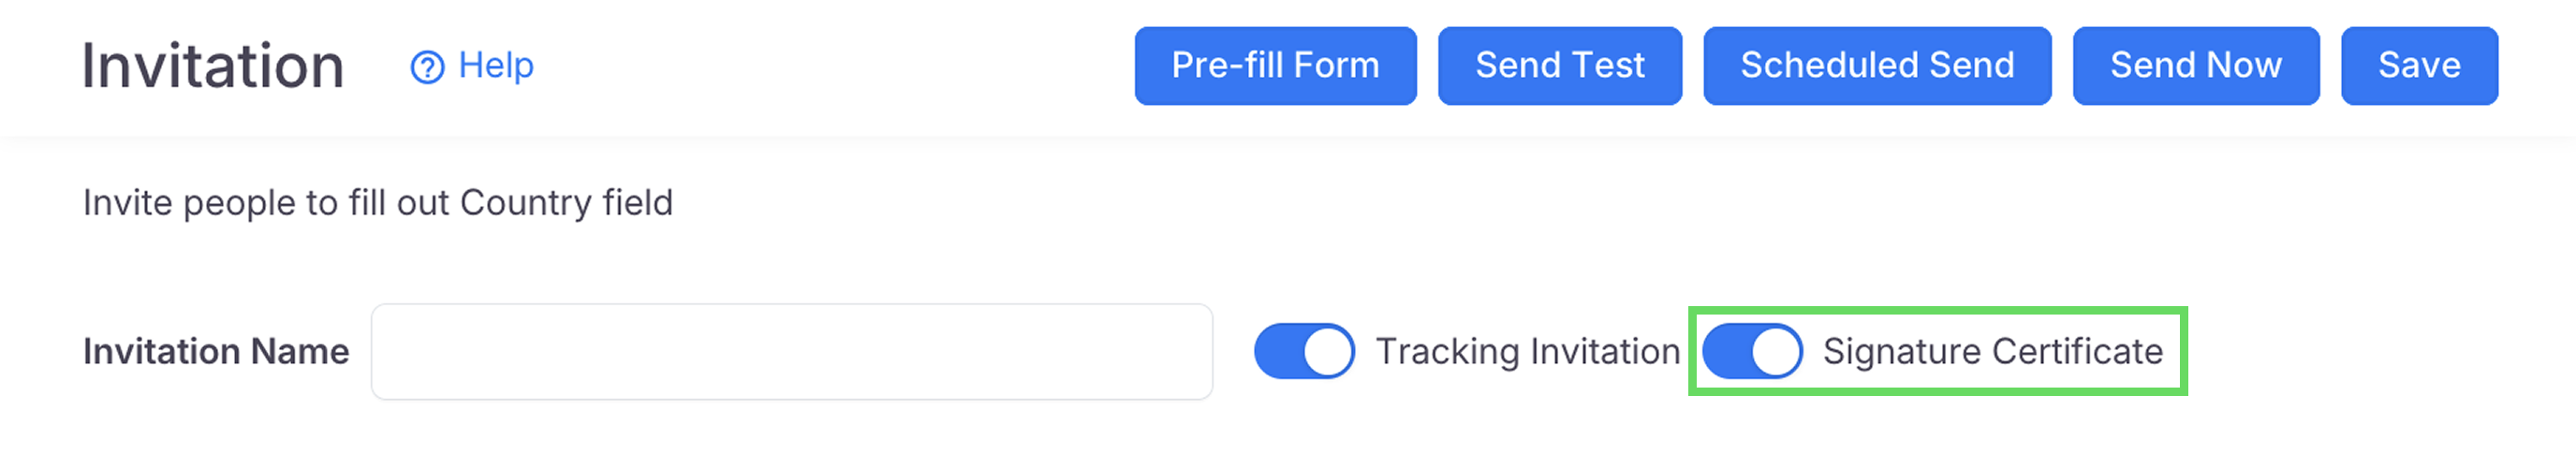Viewport: 2576px width, 469px height.
Task: Turn off the Signature Certificate switch
Action: pyautogui.click(x=1752, y=352)
